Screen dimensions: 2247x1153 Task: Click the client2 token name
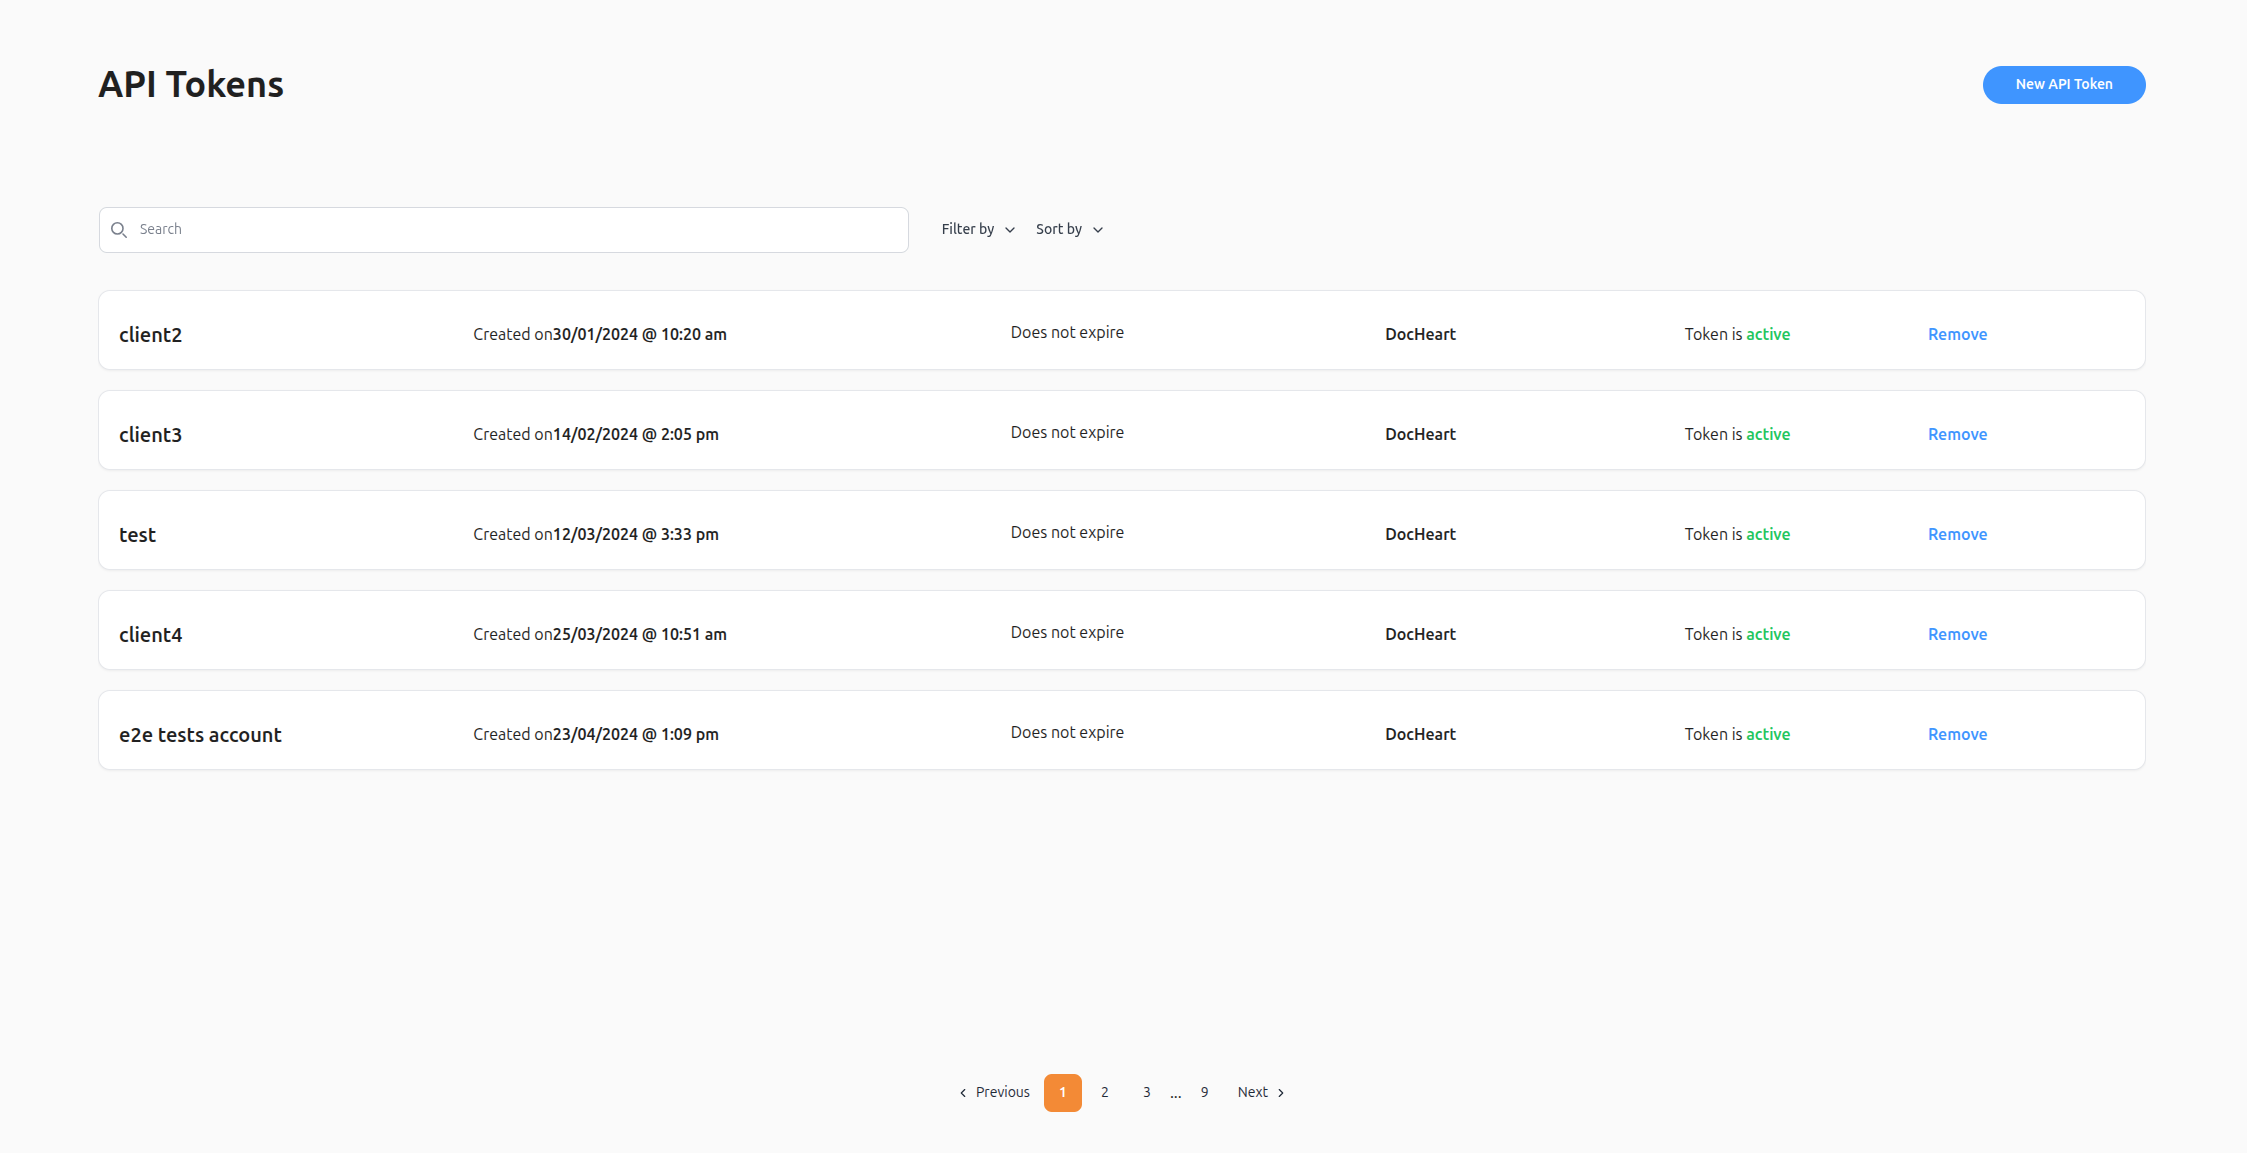[150, 335]
